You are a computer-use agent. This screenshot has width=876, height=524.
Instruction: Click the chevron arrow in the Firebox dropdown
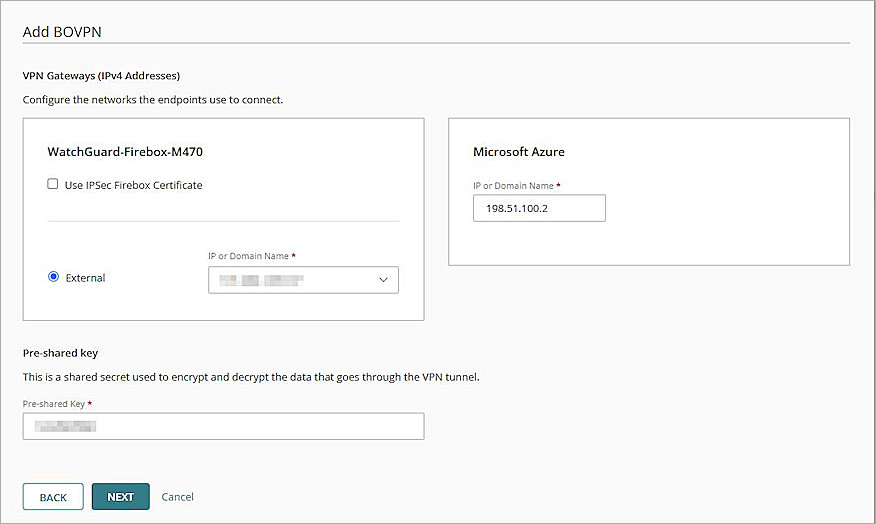(383, 280)
